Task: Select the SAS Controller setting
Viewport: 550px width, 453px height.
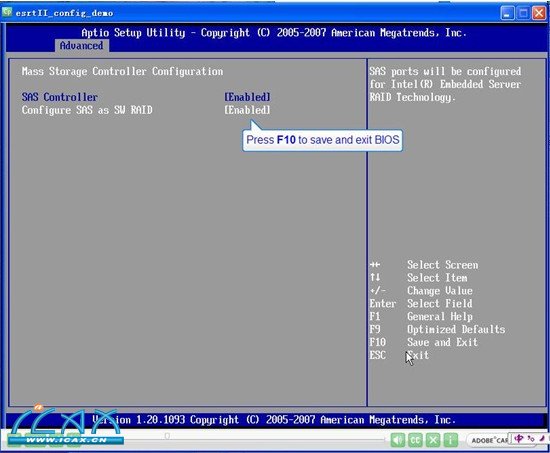Action: [x=60, y=97]
